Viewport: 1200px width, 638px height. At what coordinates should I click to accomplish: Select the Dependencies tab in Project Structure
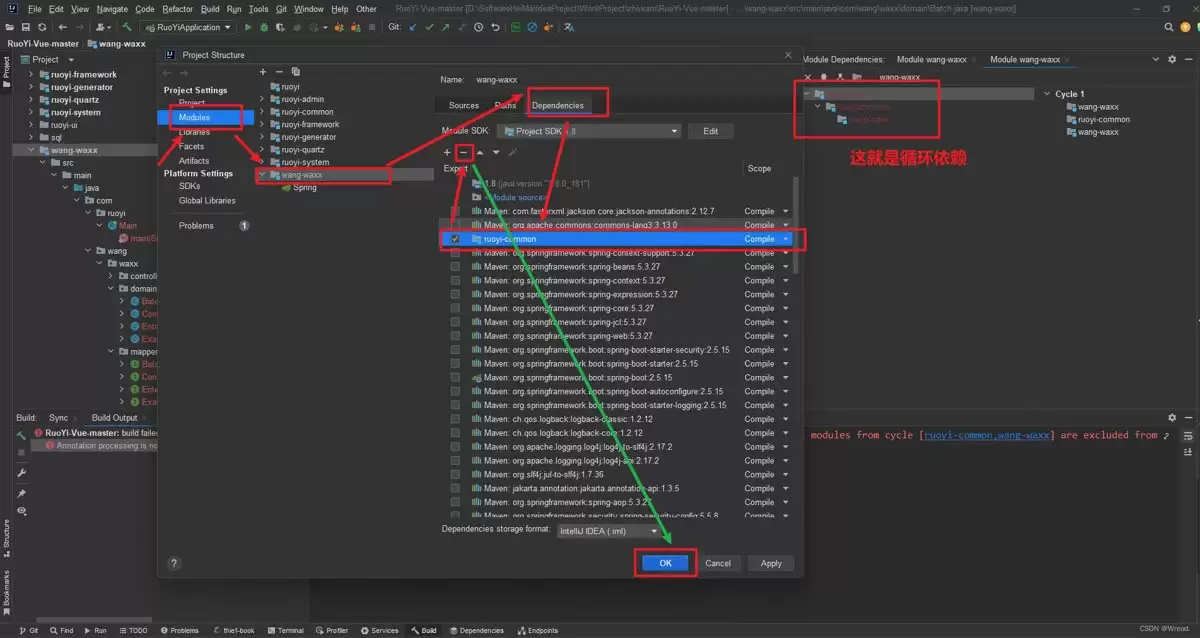(x=557, y=105)
